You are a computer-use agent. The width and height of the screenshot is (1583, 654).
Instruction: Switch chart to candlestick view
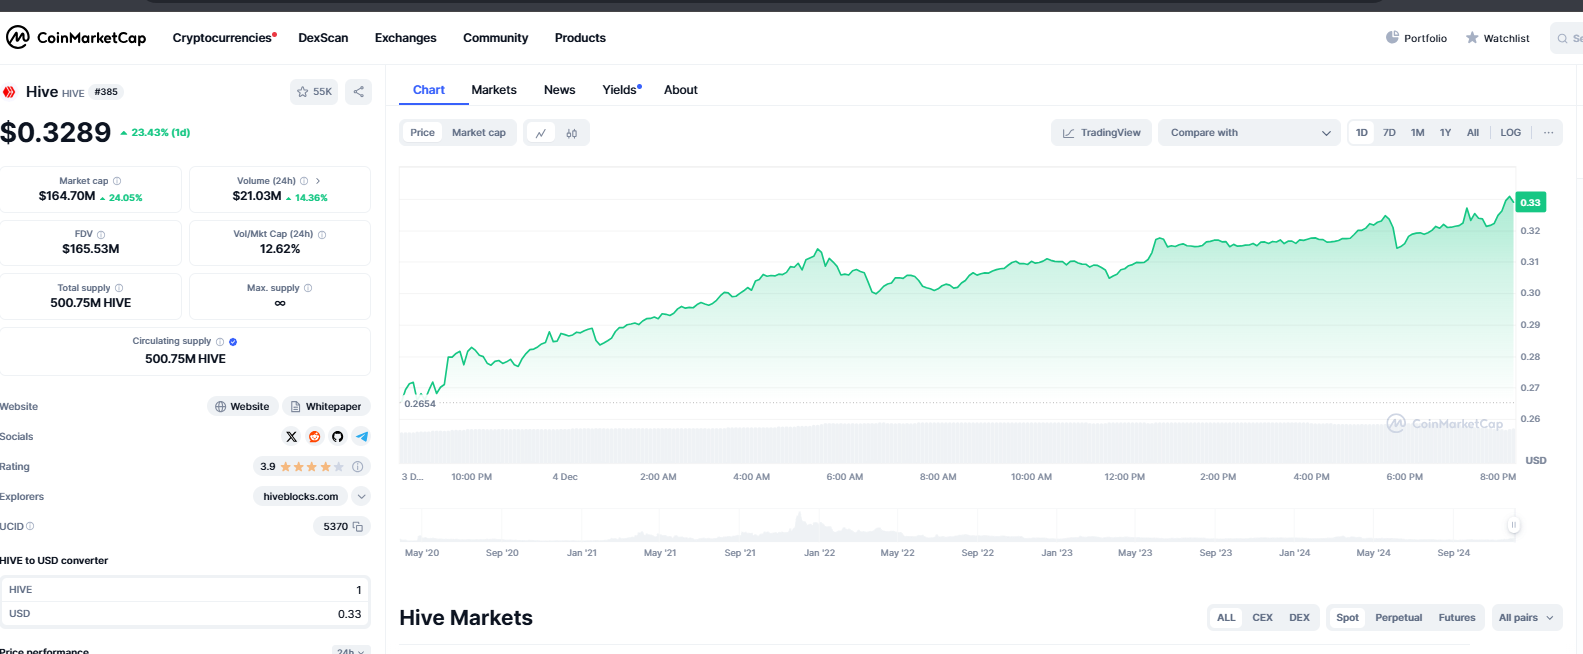[x=572, y=133]
